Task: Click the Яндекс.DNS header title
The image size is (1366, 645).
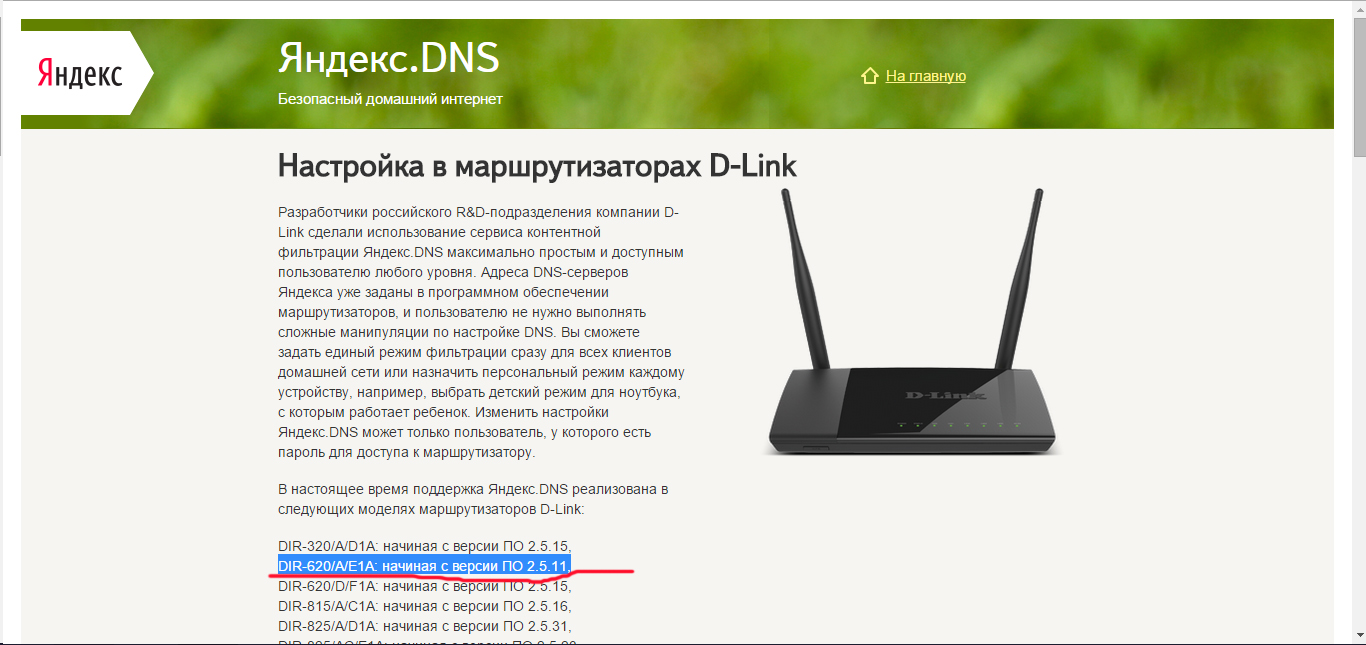Action: (x=388, y=59)
